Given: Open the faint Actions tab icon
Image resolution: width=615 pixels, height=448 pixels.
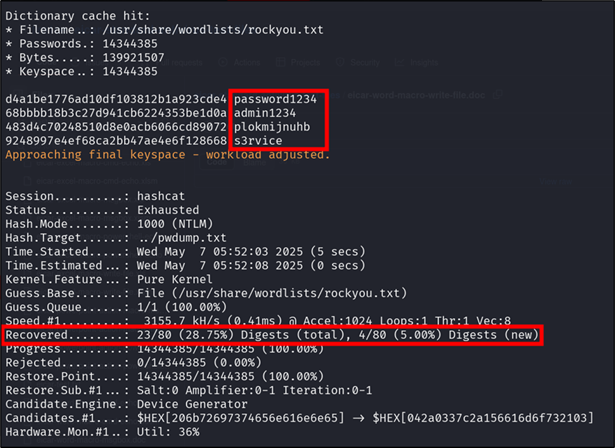Looking at the screenshot, I should pyautogui.click(x=223, y=62).
